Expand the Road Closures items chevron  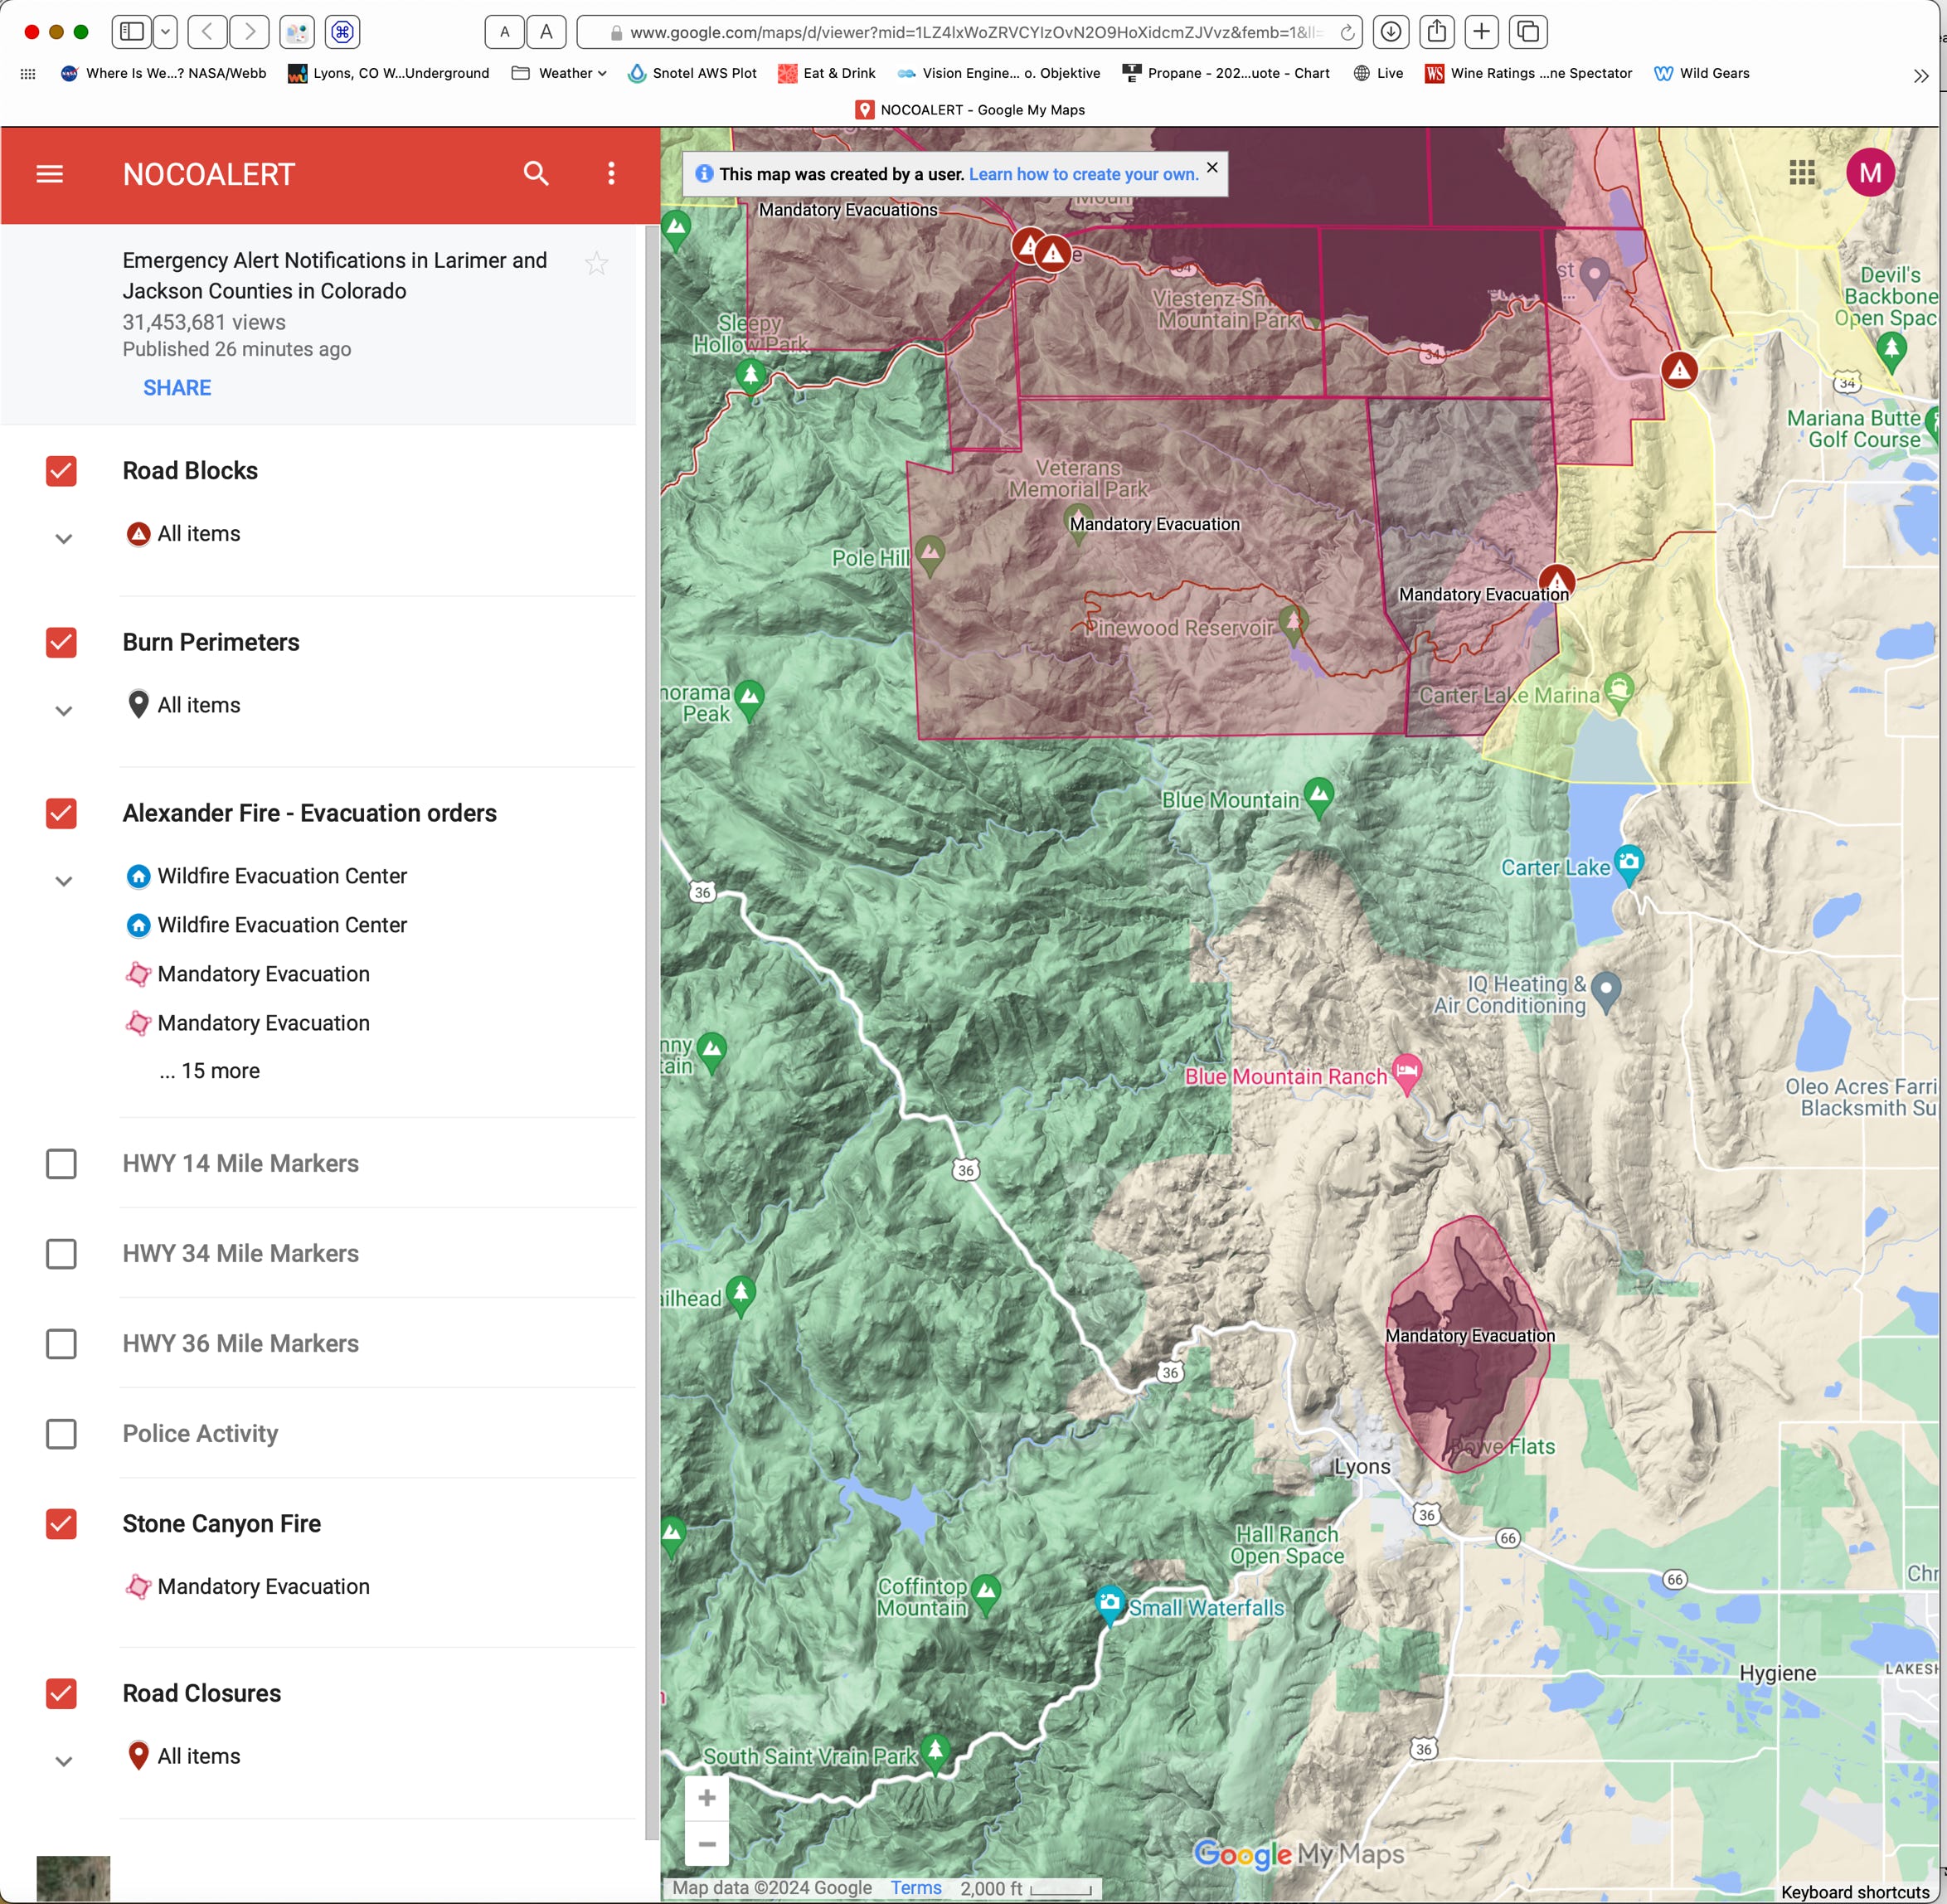[x=63, y=1761]
